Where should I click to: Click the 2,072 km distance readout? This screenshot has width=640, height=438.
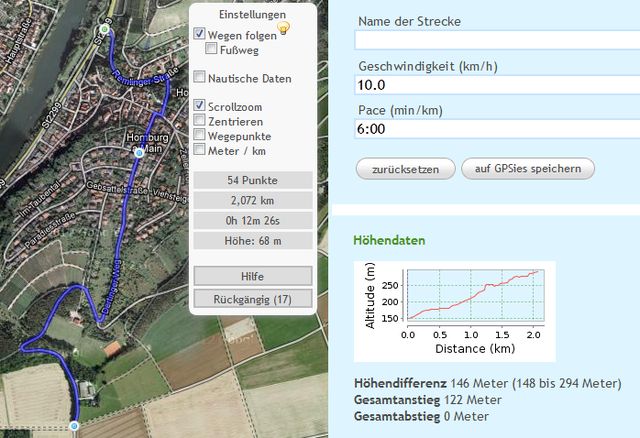click(x=252, y=201)
